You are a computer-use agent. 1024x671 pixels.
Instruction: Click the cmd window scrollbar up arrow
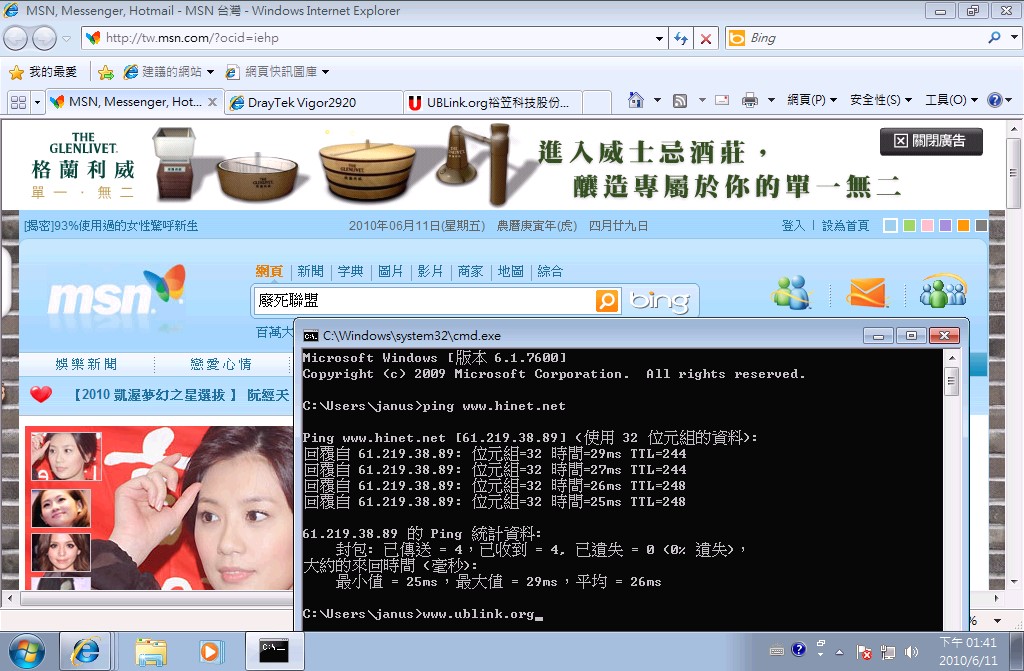coord(952,358)
